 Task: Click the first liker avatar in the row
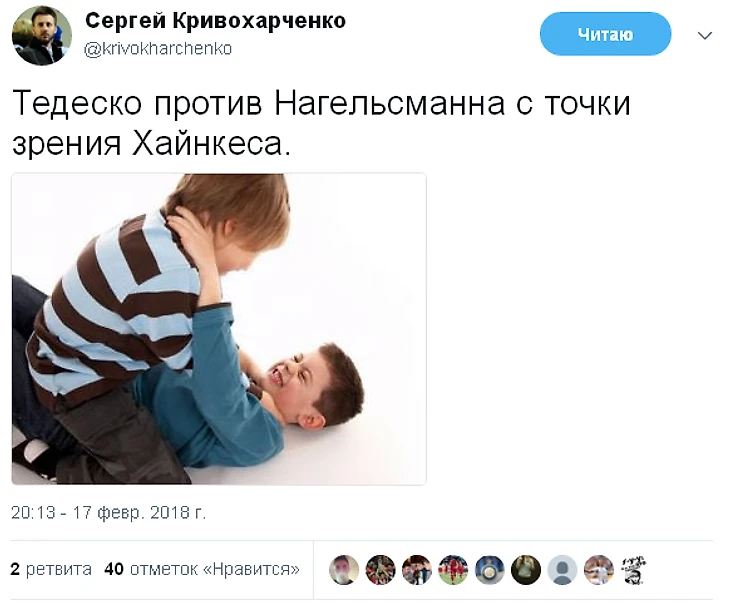(x=344, y=570)
